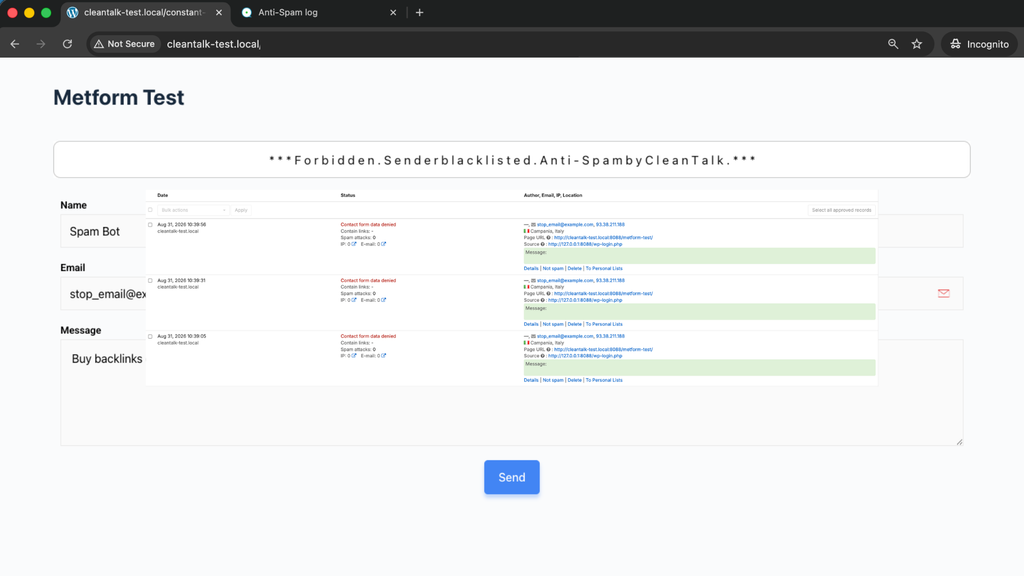Select the cleantalk-test.local/constant tab
The image size is (1024, 576).
144,12
